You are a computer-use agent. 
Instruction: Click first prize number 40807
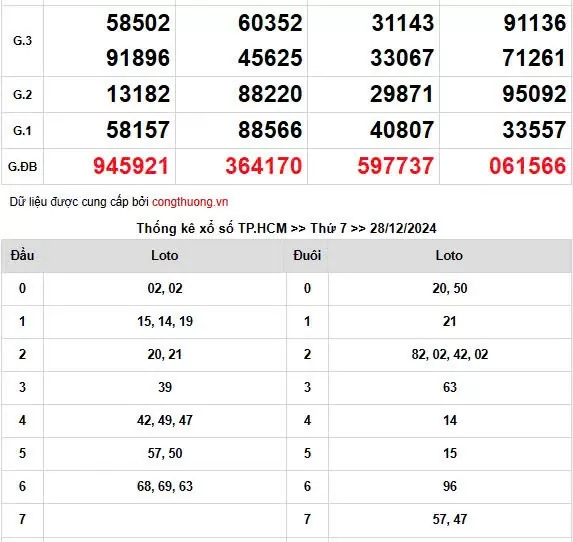(402, 130)
